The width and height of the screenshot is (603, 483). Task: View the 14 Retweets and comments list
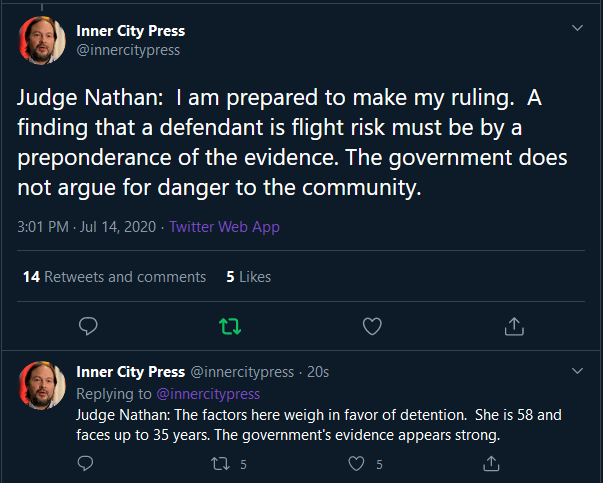click(x=114, y=277)
